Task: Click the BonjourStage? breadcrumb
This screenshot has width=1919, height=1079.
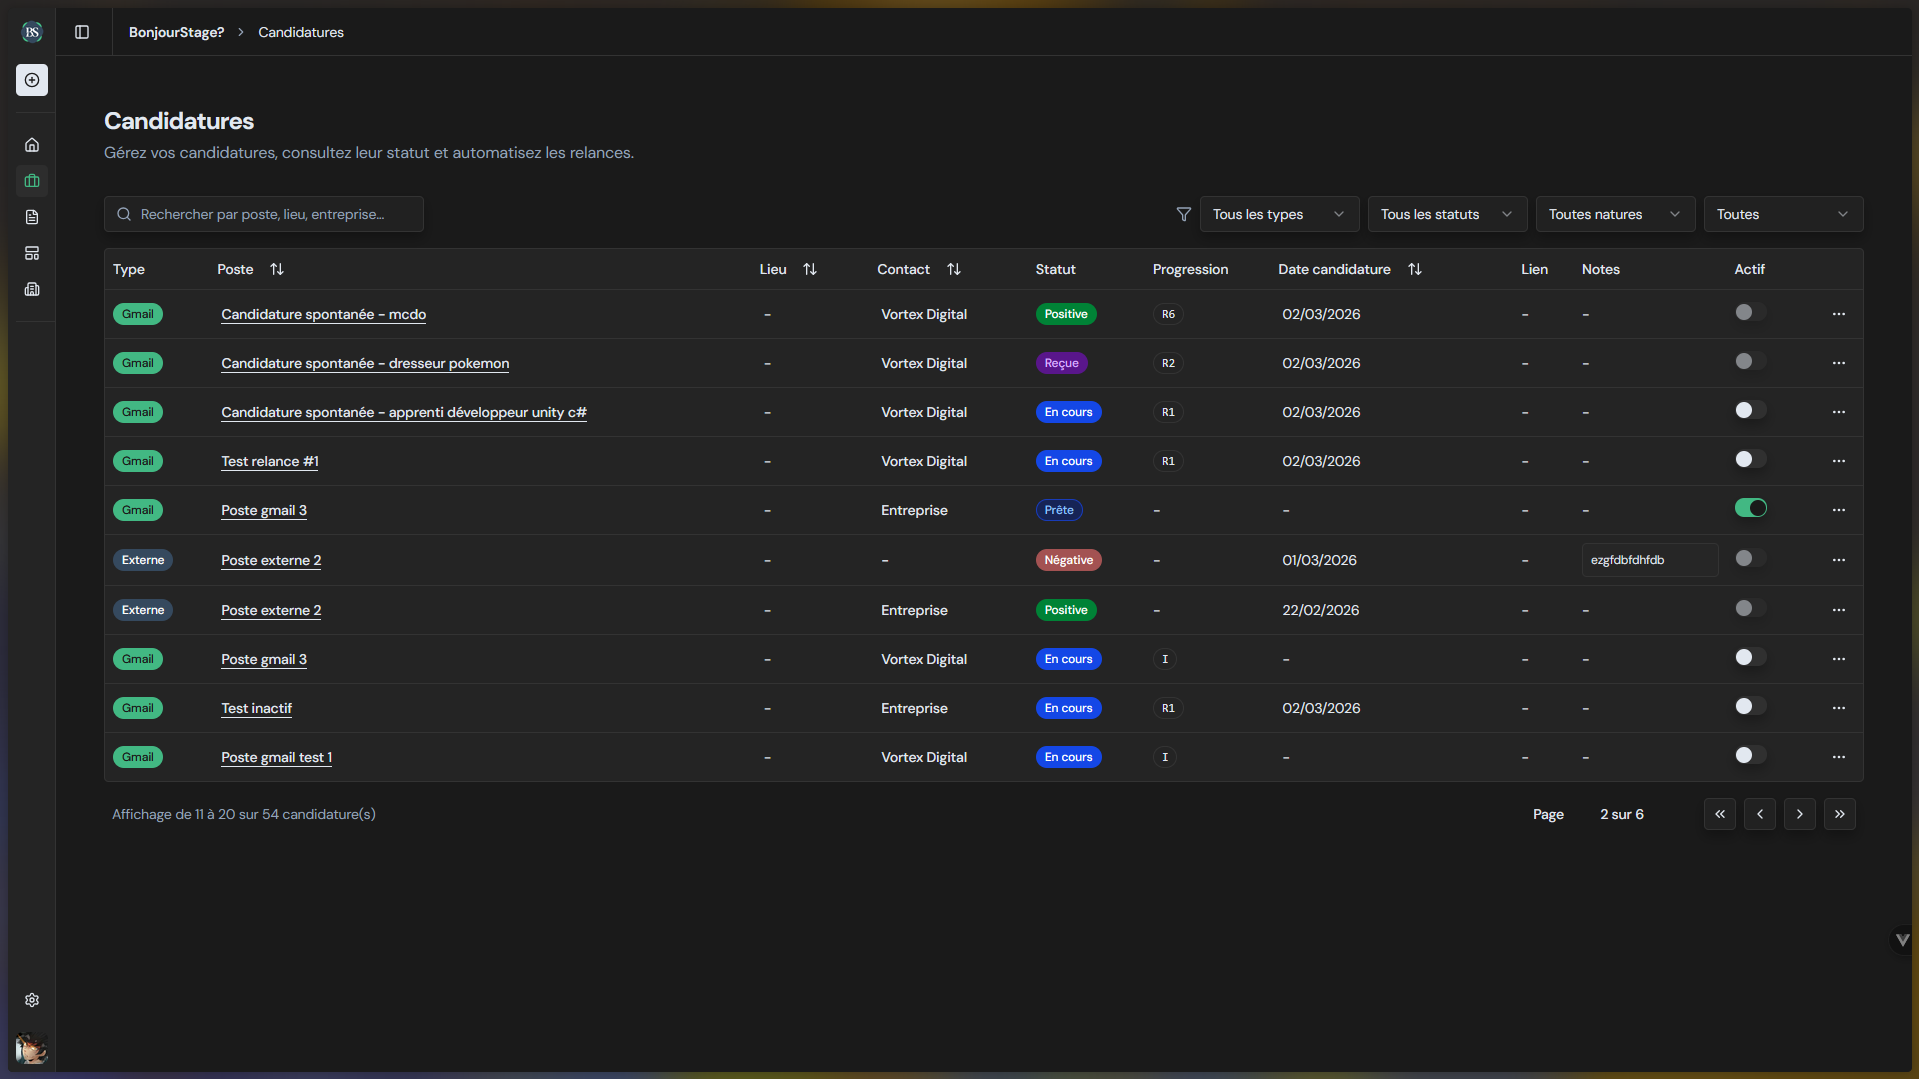Action: tap(176, 32)
